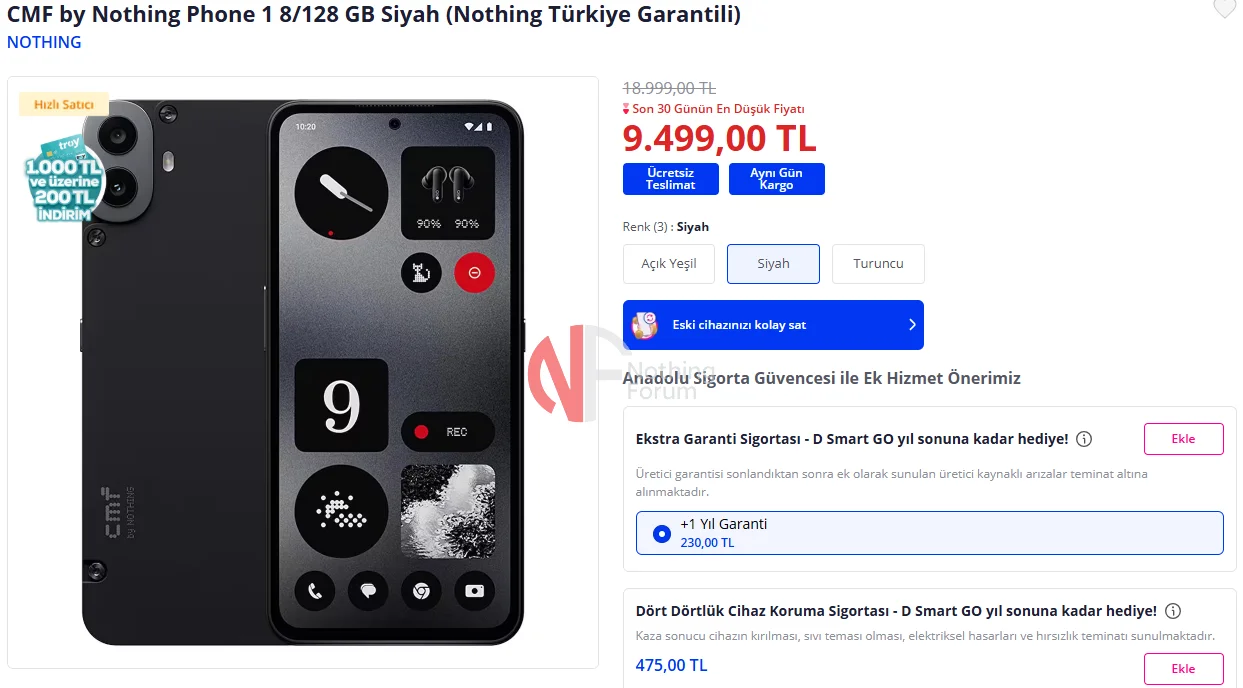This screenshot has height=688, width=1243.
Task: Open the Eski cihazınızı kolay sat banner
Action: [773, 325]
